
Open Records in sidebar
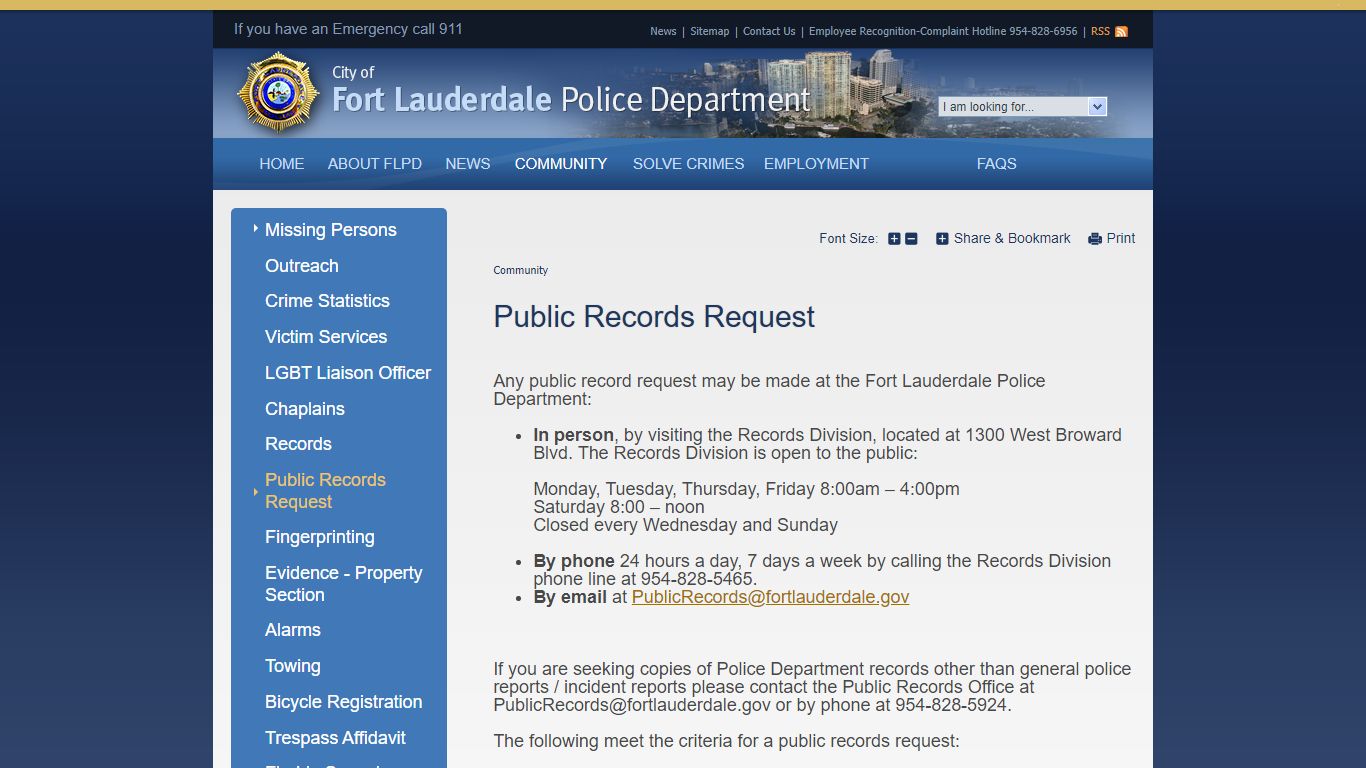(298, 444)
